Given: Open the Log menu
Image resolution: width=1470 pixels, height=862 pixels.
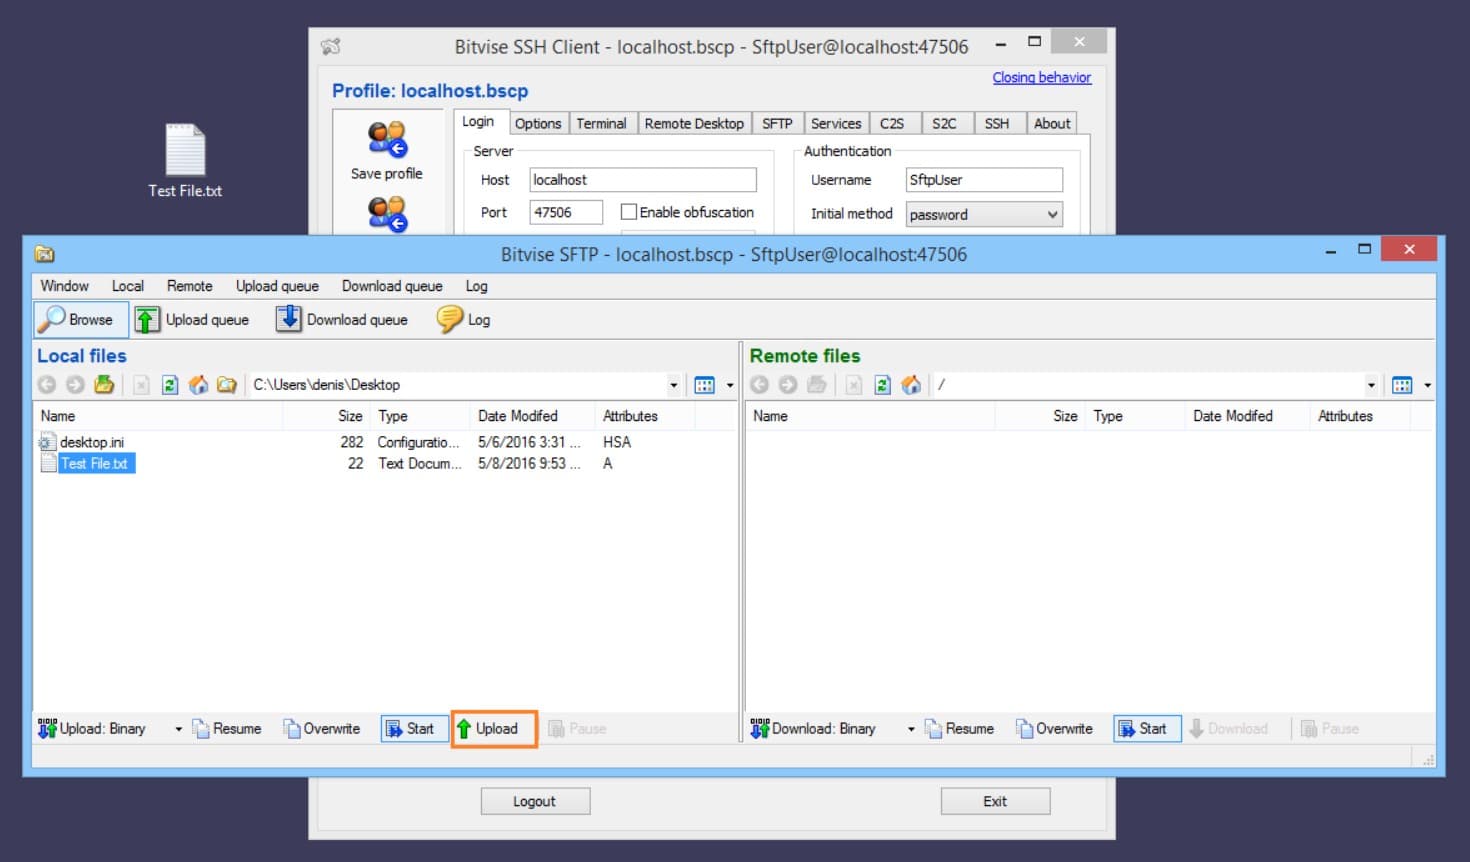Looking at the screenshot, I should click(477, 286).
